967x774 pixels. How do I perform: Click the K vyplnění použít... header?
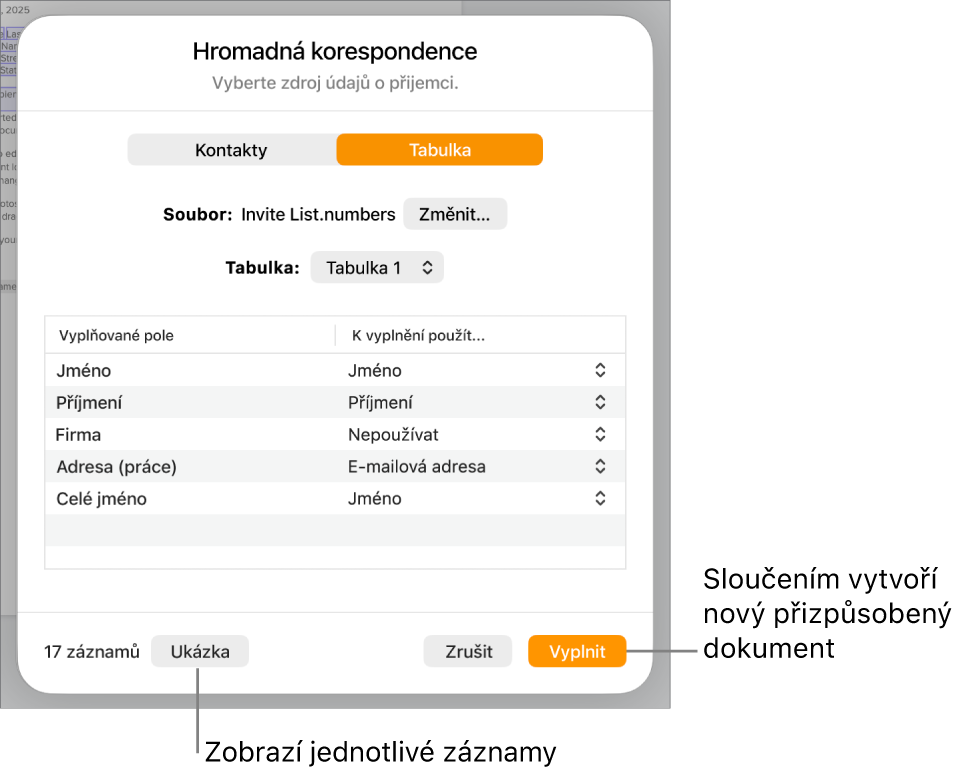418,336
